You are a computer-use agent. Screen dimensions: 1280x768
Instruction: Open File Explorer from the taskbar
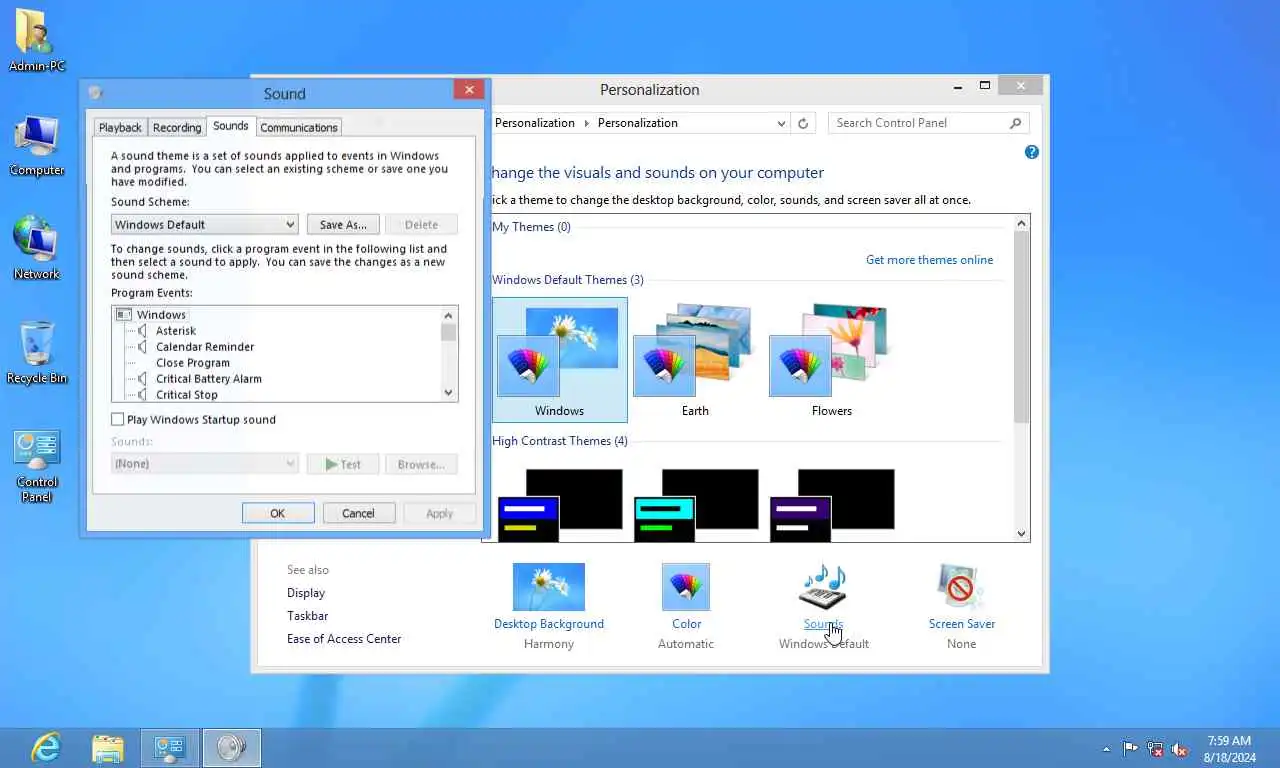[108, 747]
